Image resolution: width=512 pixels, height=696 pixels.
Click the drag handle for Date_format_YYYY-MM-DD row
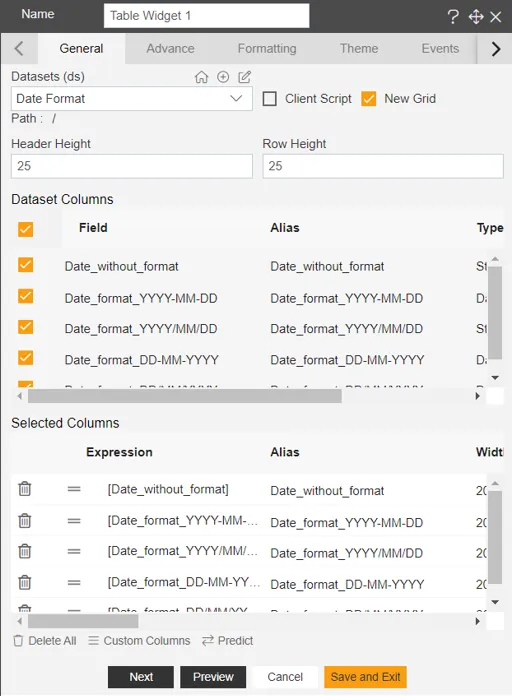(x=74, y=521)
